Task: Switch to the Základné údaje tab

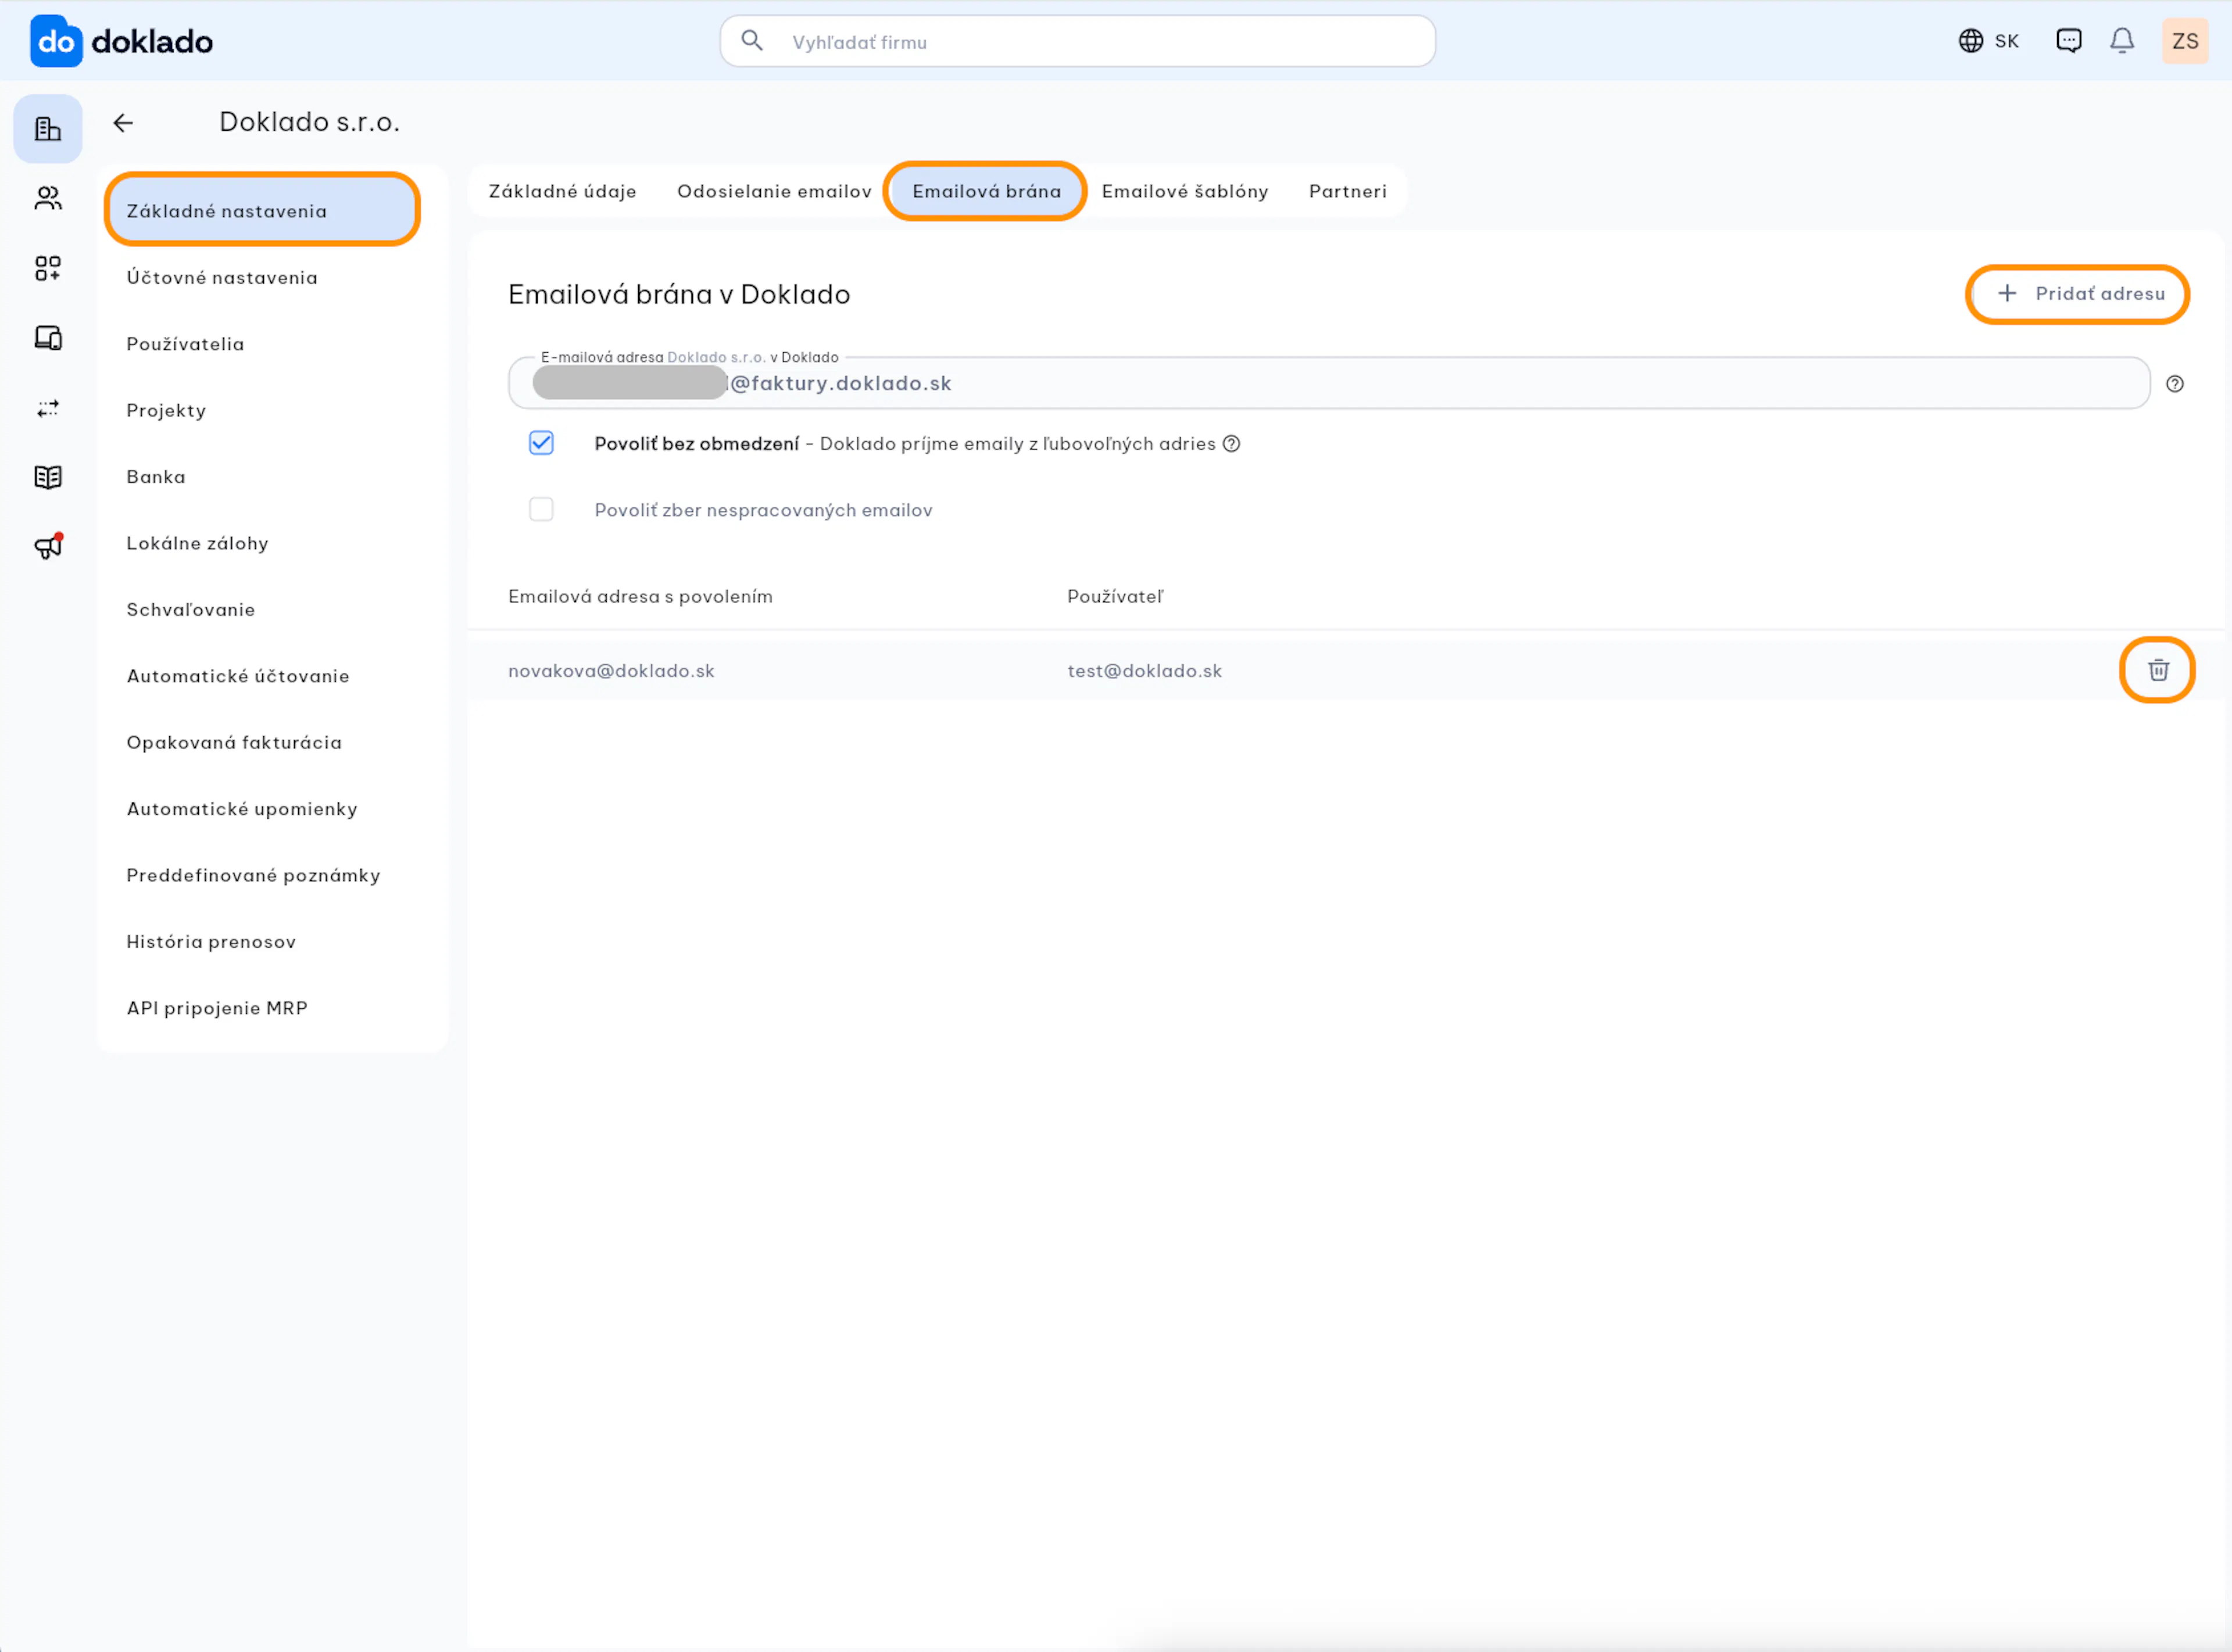Action: (562, 191)
